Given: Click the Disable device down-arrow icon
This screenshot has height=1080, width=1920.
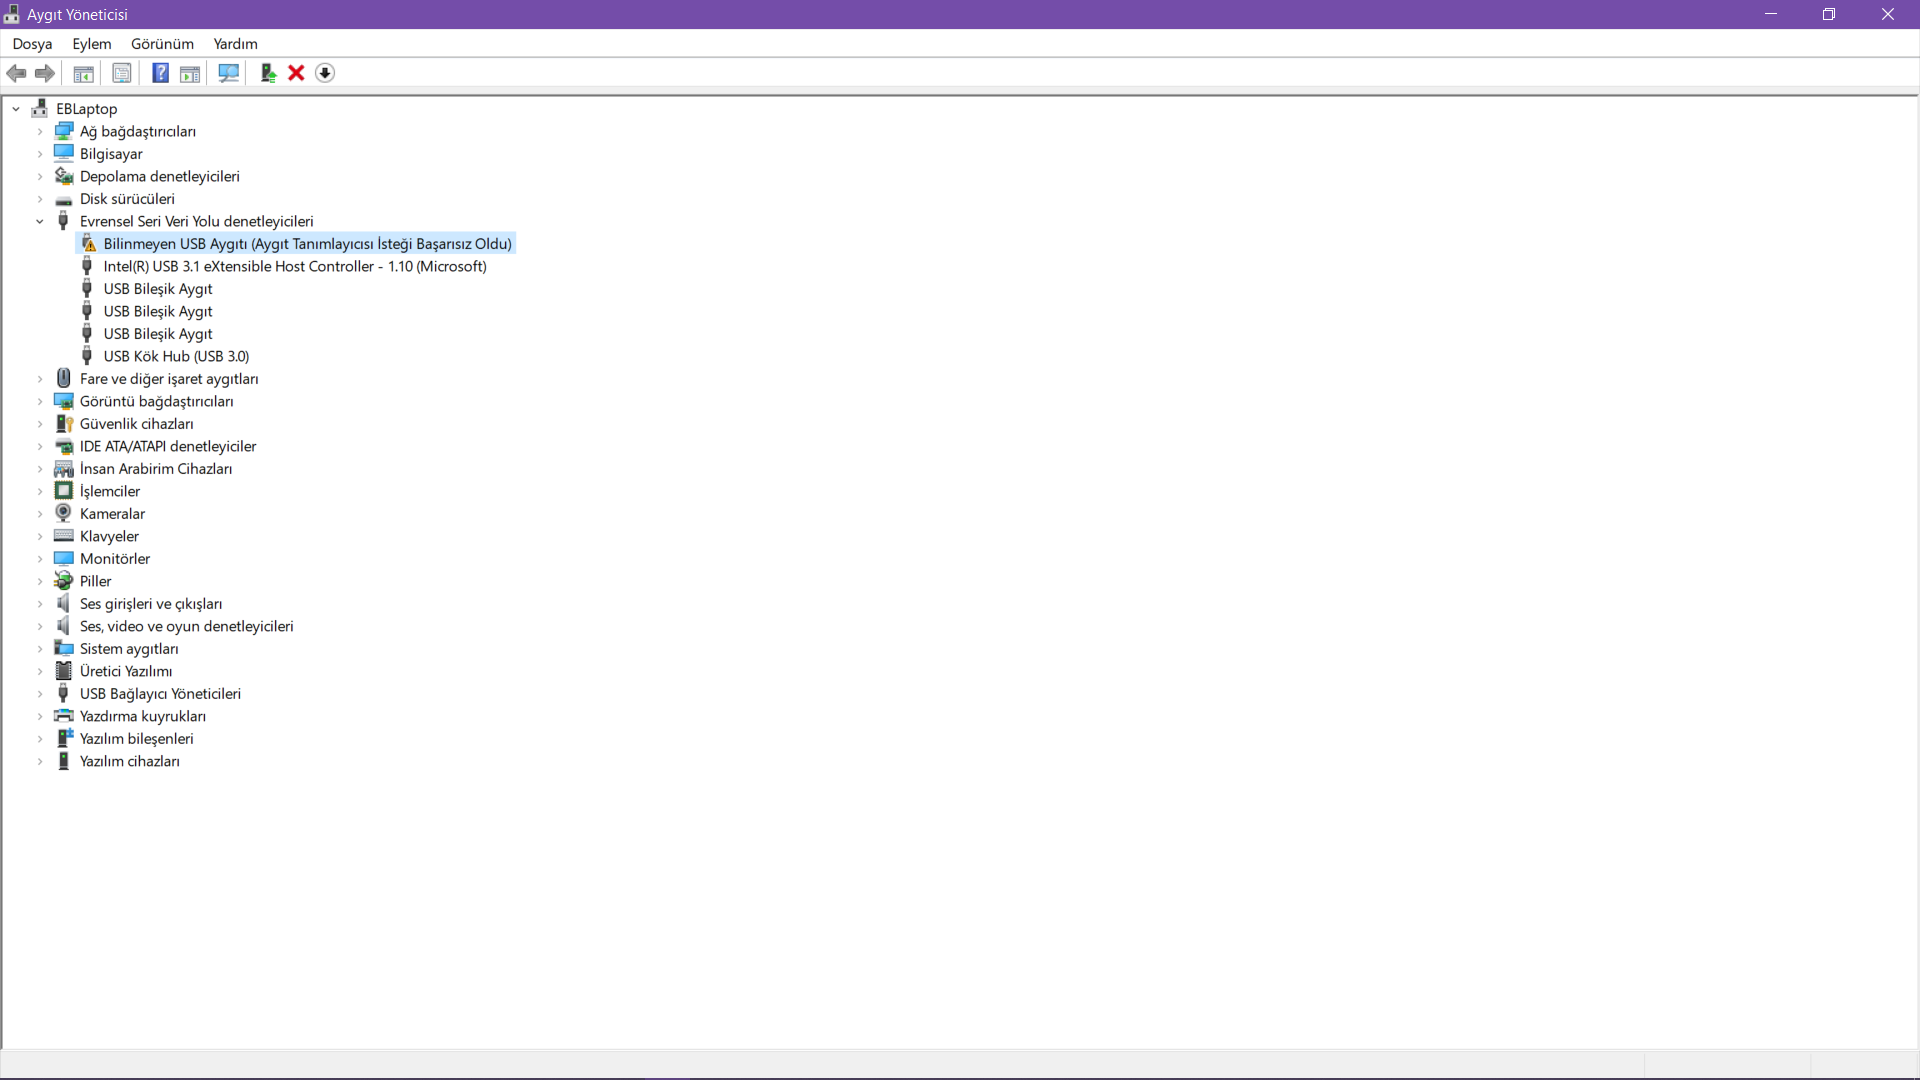Looking at the screenshot, I should [325, 73].
